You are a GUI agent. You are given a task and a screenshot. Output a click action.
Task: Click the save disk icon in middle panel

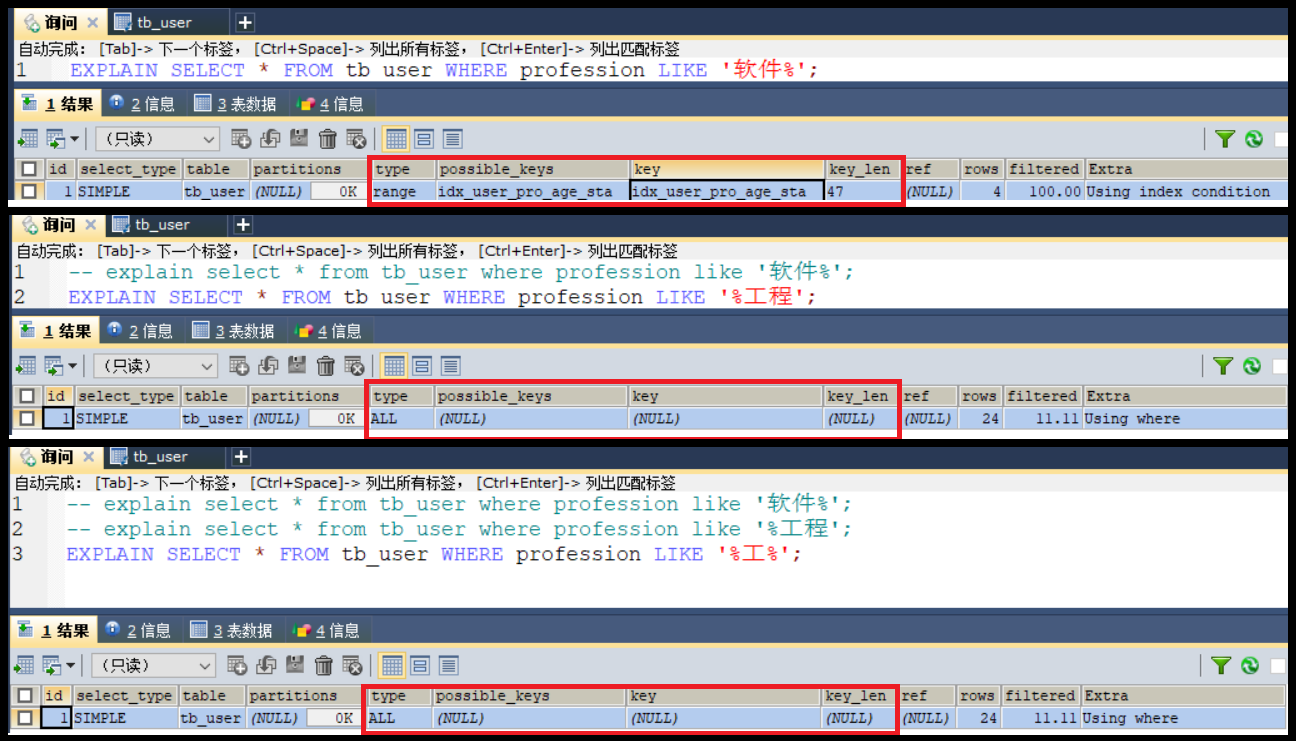pyautogui.click(x=296, y=366)
